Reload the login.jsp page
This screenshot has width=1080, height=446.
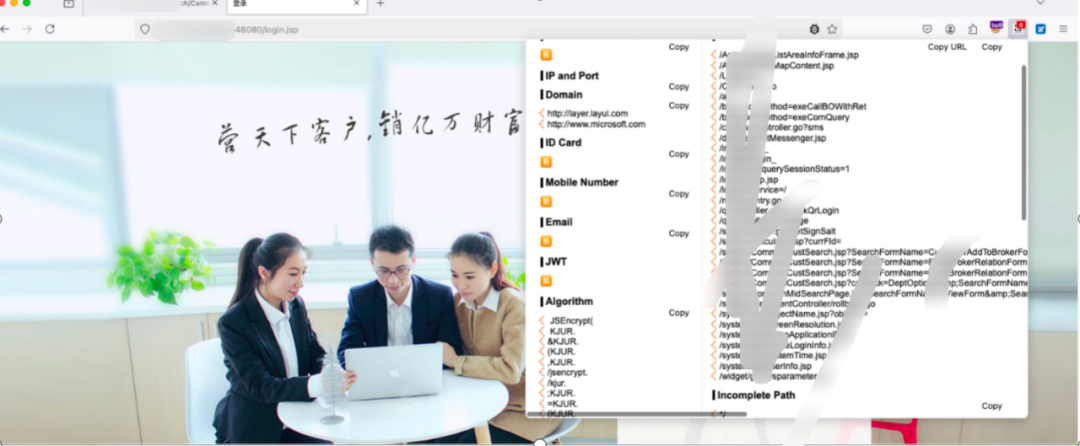pyautogui.click(x=50, y=29)
